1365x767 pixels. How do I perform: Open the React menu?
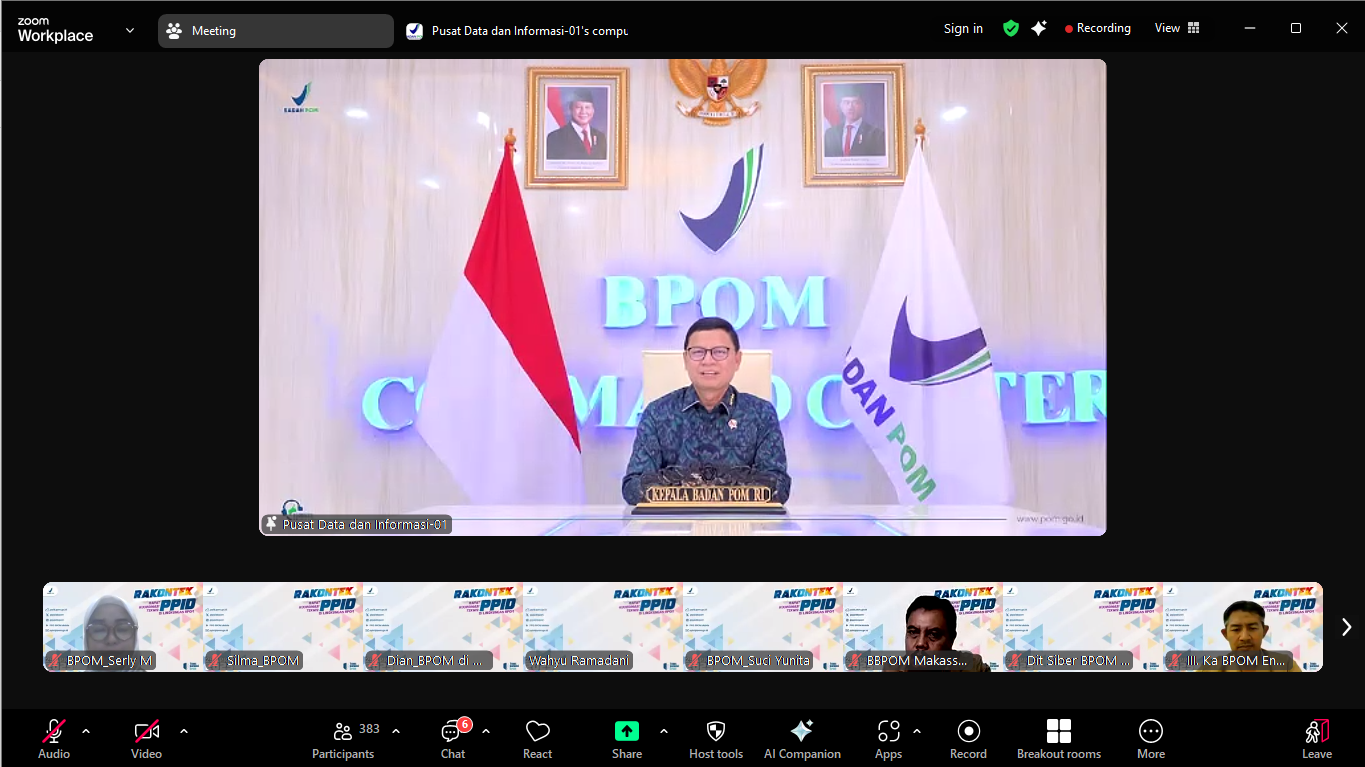pos(538,739)
